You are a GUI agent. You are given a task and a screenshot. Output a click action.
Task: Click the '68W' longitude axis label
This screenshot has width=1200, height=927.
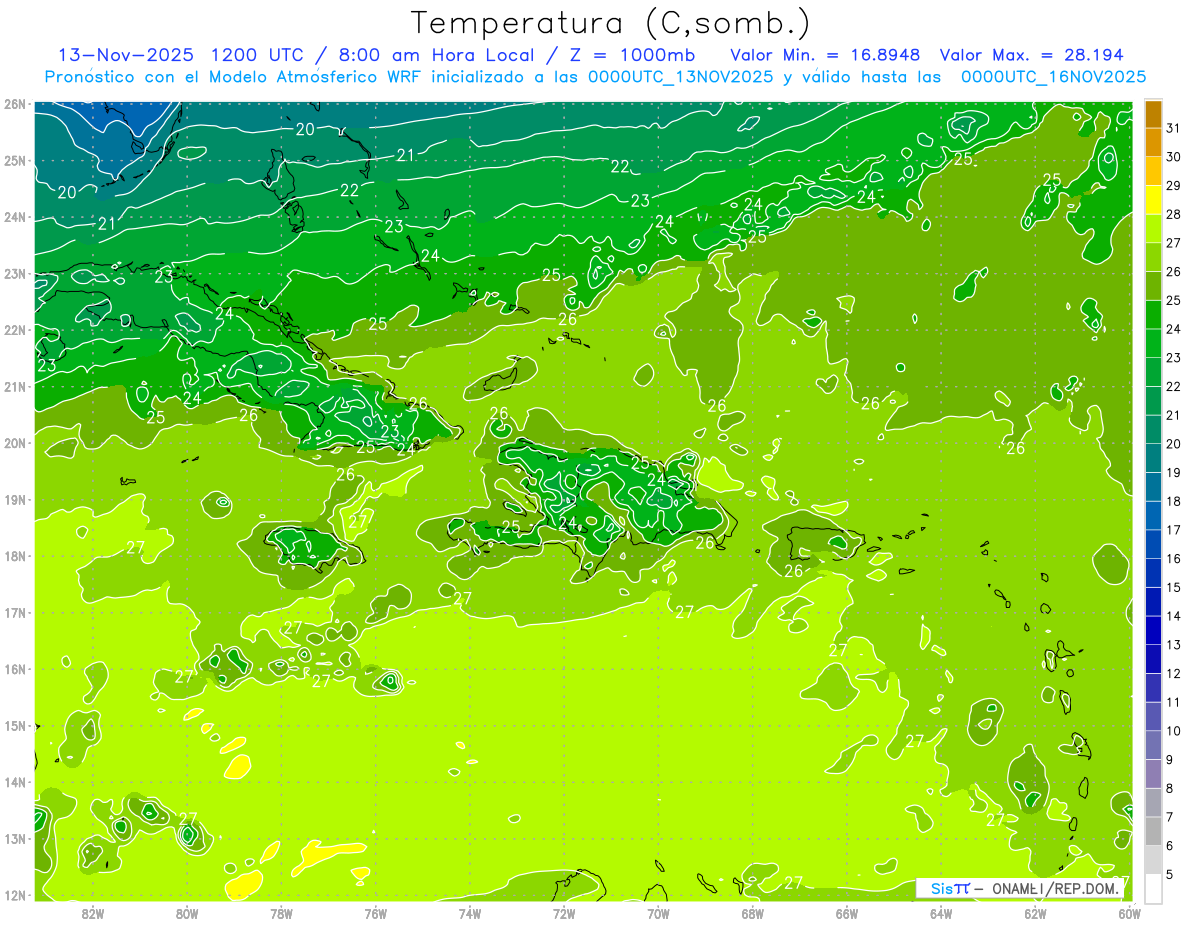pos(752,913)
